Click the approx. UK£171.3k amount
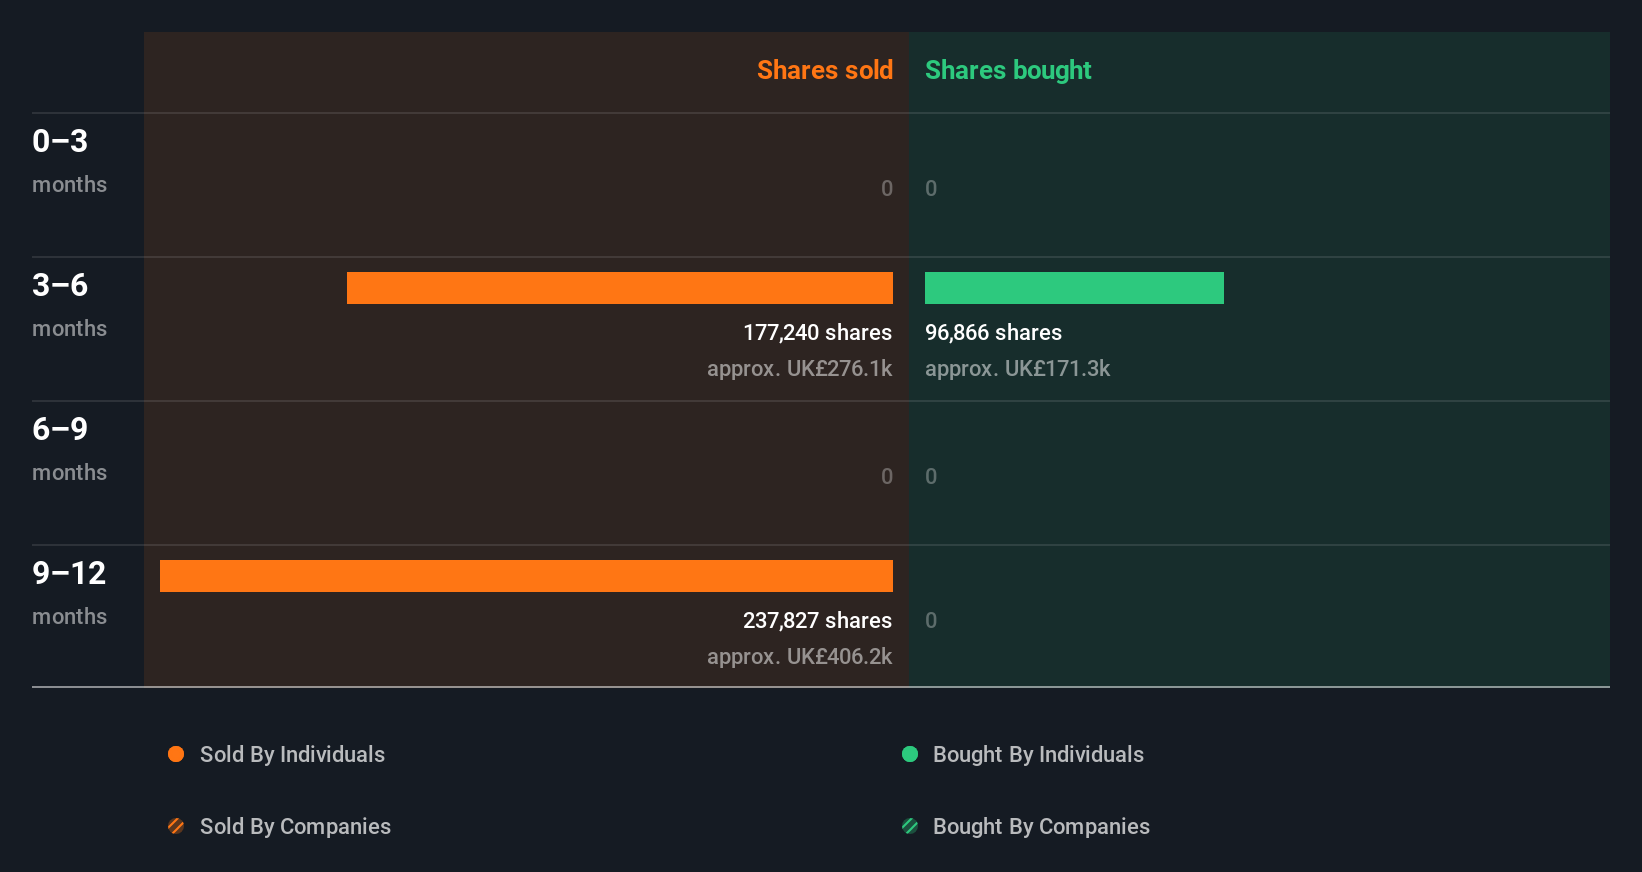 point(1017,369)
